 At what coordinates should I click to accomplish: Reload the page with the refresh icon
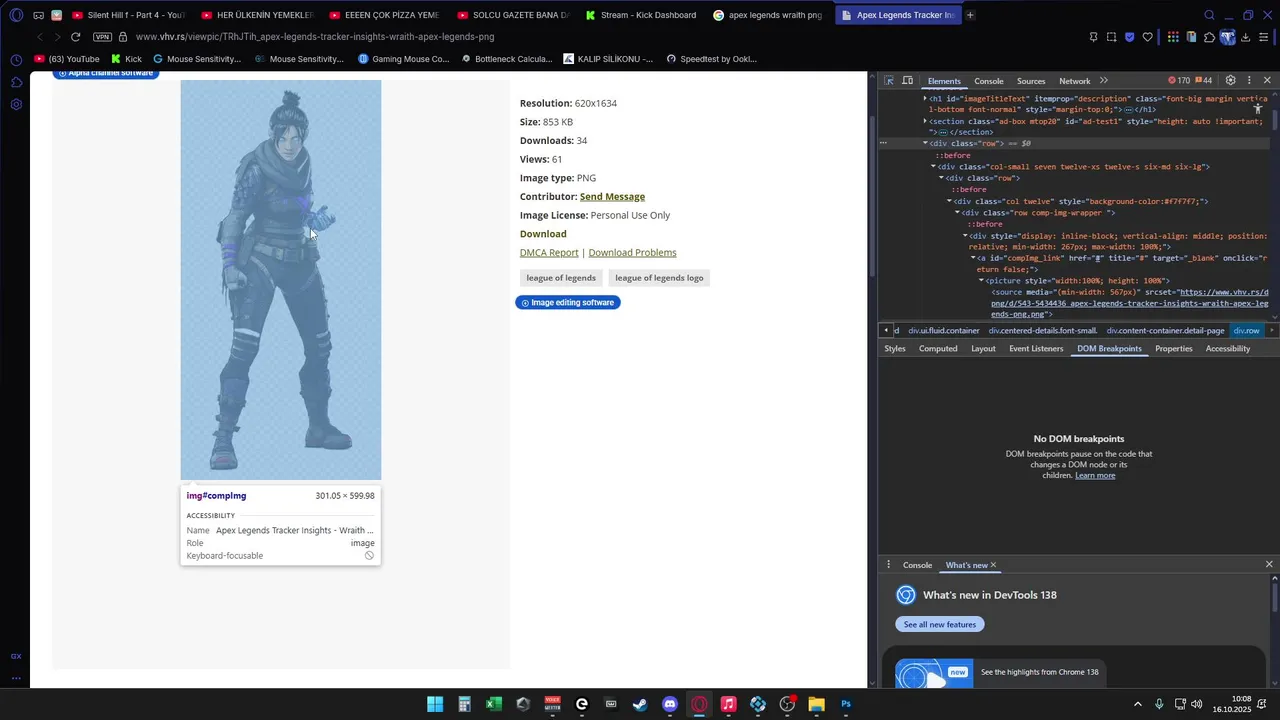pos(75,37)
